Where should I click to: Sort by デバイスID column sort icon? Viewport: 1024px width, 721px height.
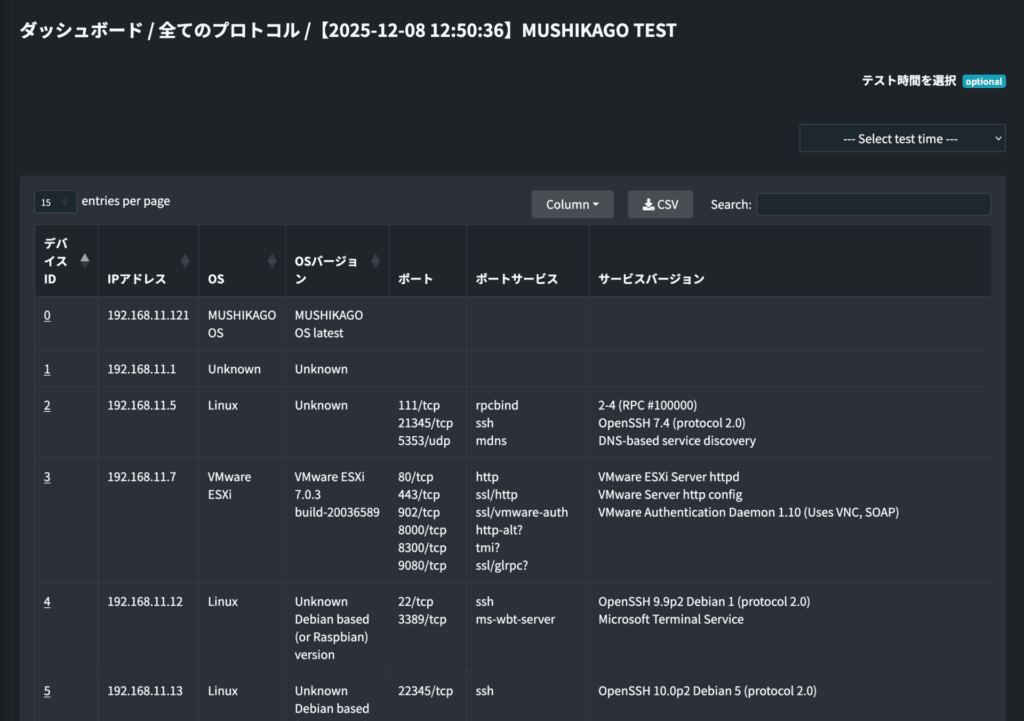pos(84,260)
